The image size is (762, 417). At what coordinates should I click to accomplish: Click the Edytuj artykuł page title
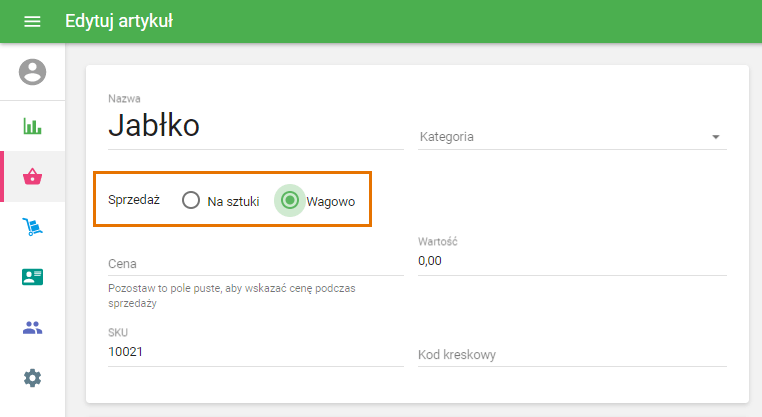coord(119,21)
